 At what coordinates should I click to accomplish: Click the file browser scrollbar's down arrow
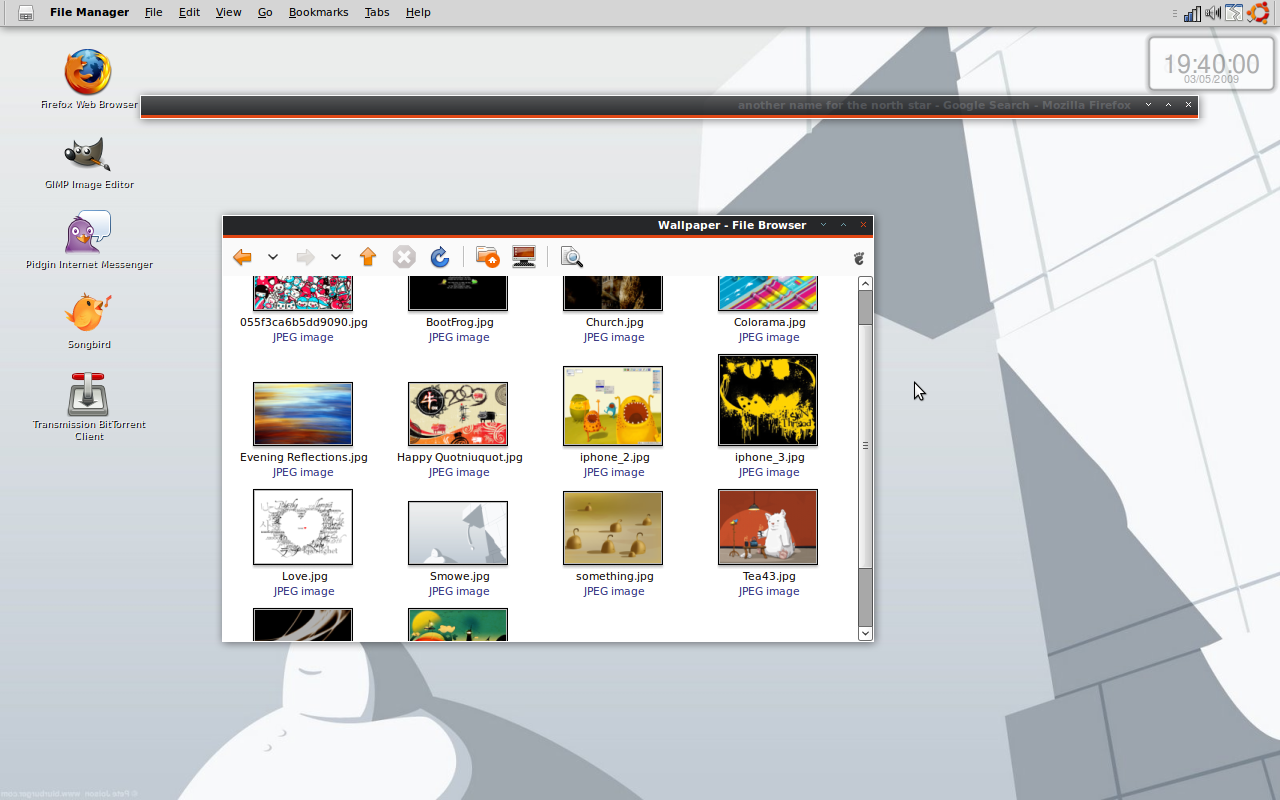[x=865, y=633]
